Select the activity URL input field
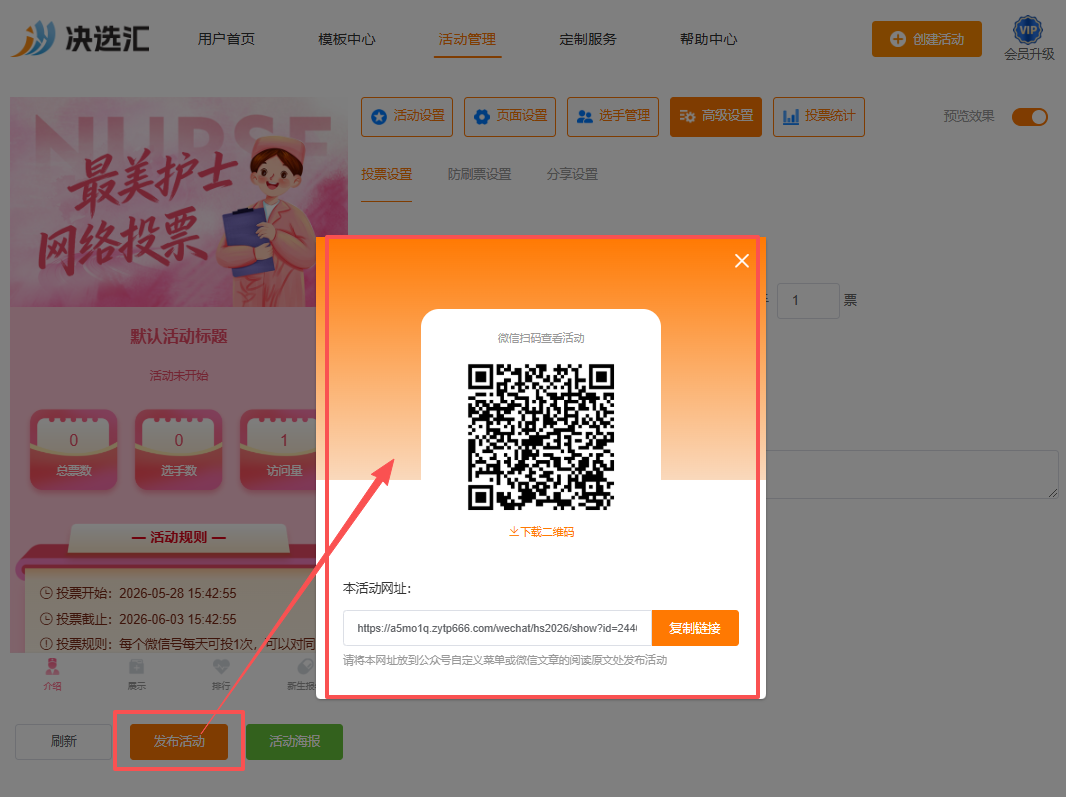Viewport: 1066px width, 797px height. (497, 628)
